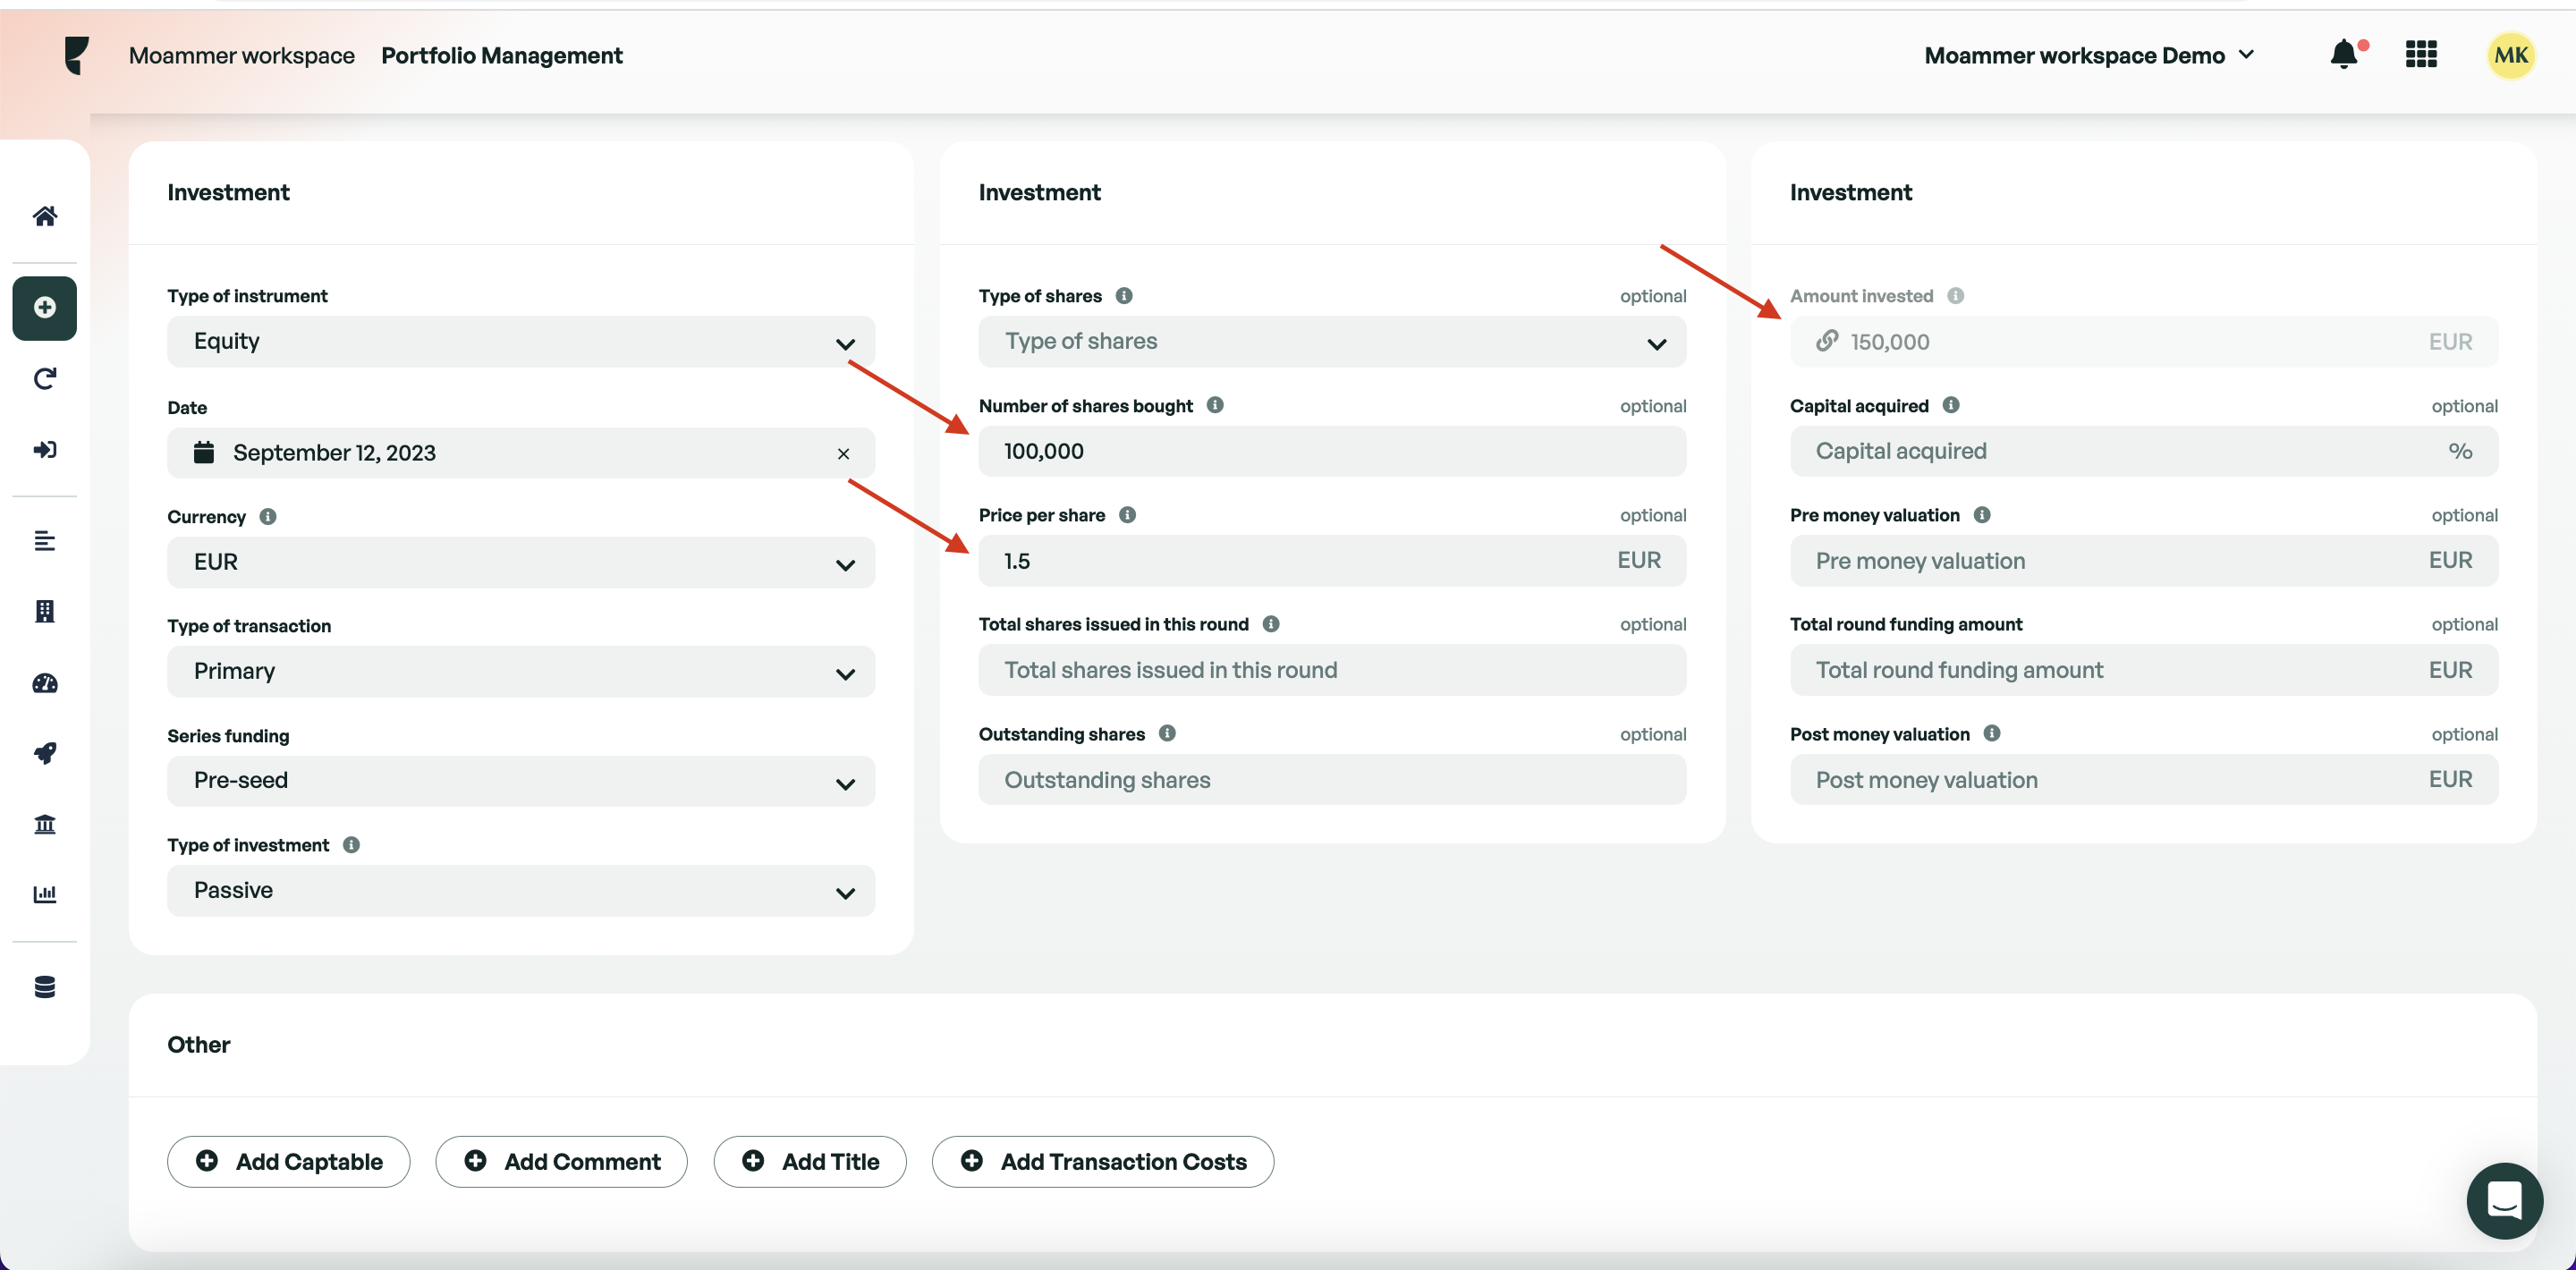The height and width of the screenshot is (1270, 2576).
Task: Click Capital acquired info icon
Action: coord(1951,405)
